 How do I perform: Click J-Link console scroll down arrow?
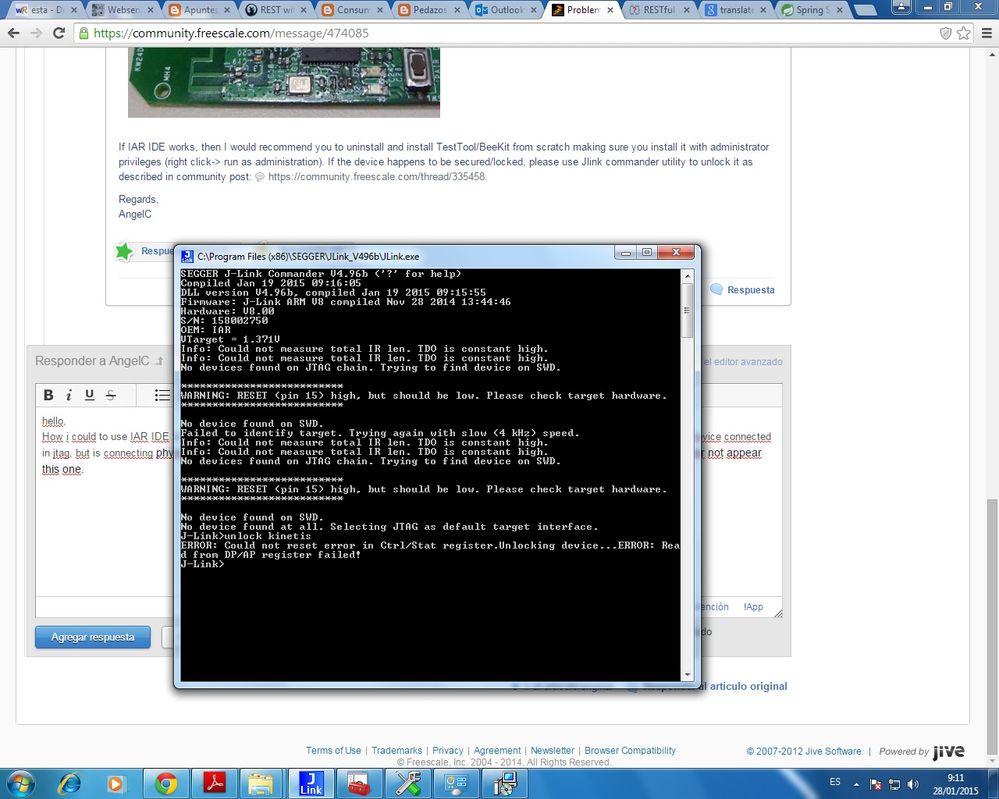click(x=687, y=675)
